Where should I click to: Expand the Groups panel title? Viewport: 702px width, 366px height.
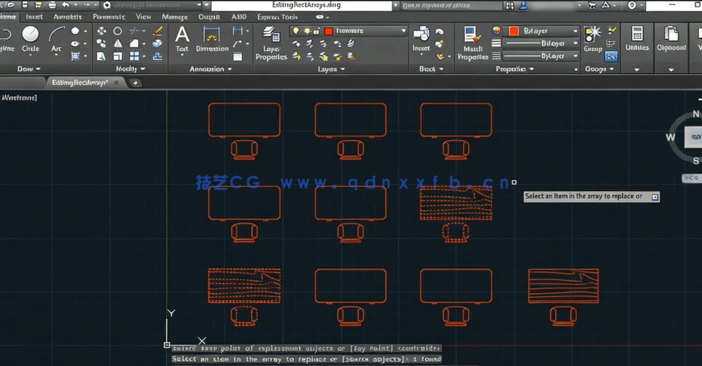[x=599, y=69]
